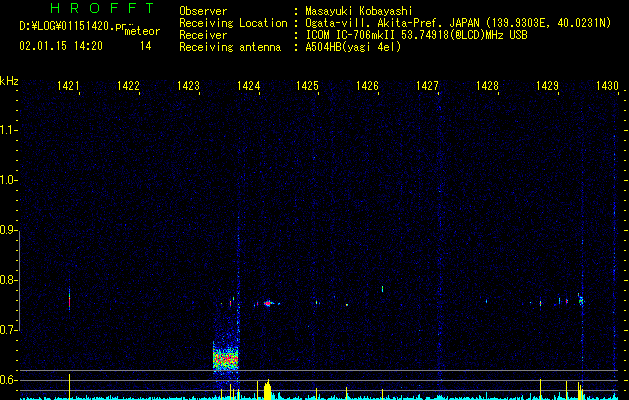This screenshot has width=629, height=400.
Task: Click the word meteor beside the file path
Action: coord(142,31)
